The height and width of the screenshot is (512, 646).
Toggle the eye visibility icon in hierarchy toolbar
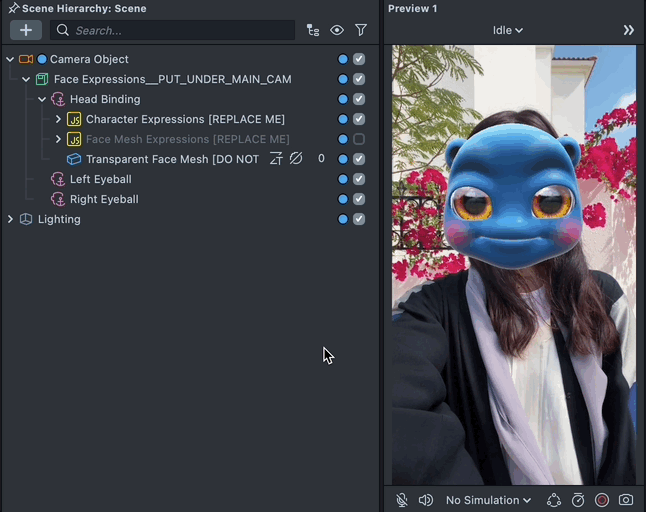coord(337,30)
